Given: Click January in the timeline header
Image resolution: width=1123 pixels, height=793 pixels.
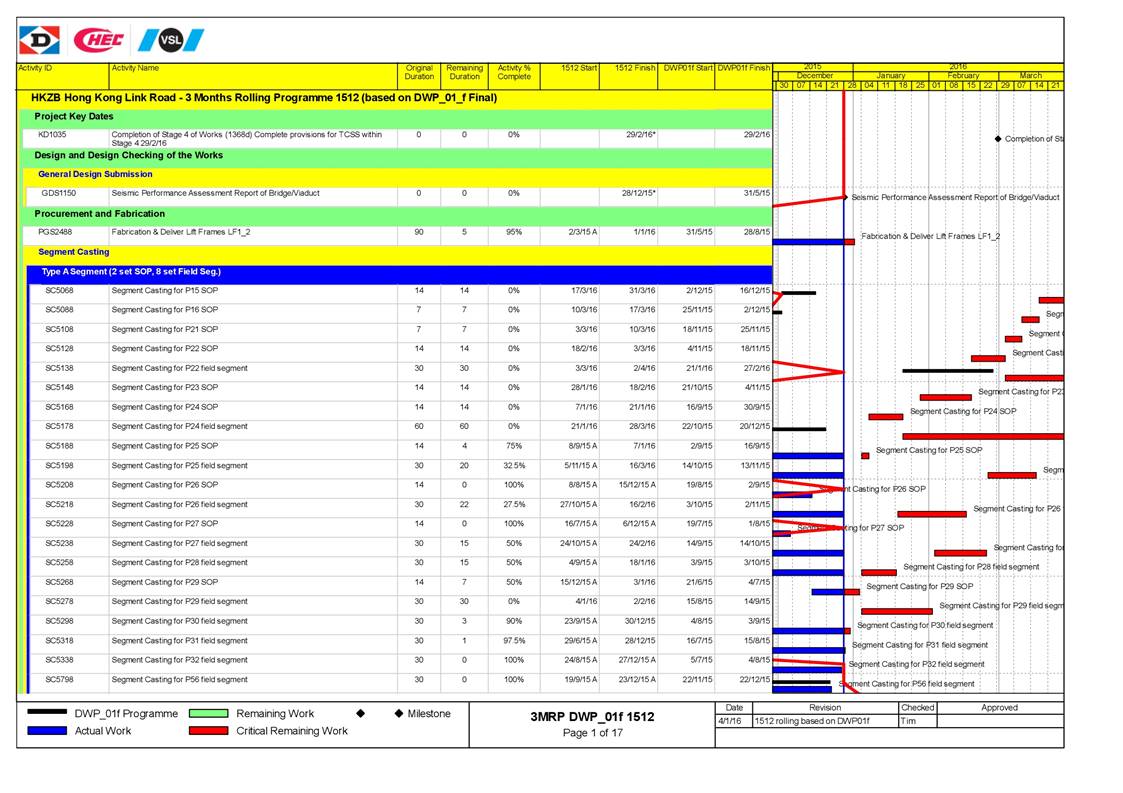Looking at the screenshot, I should tap(891, 75).
